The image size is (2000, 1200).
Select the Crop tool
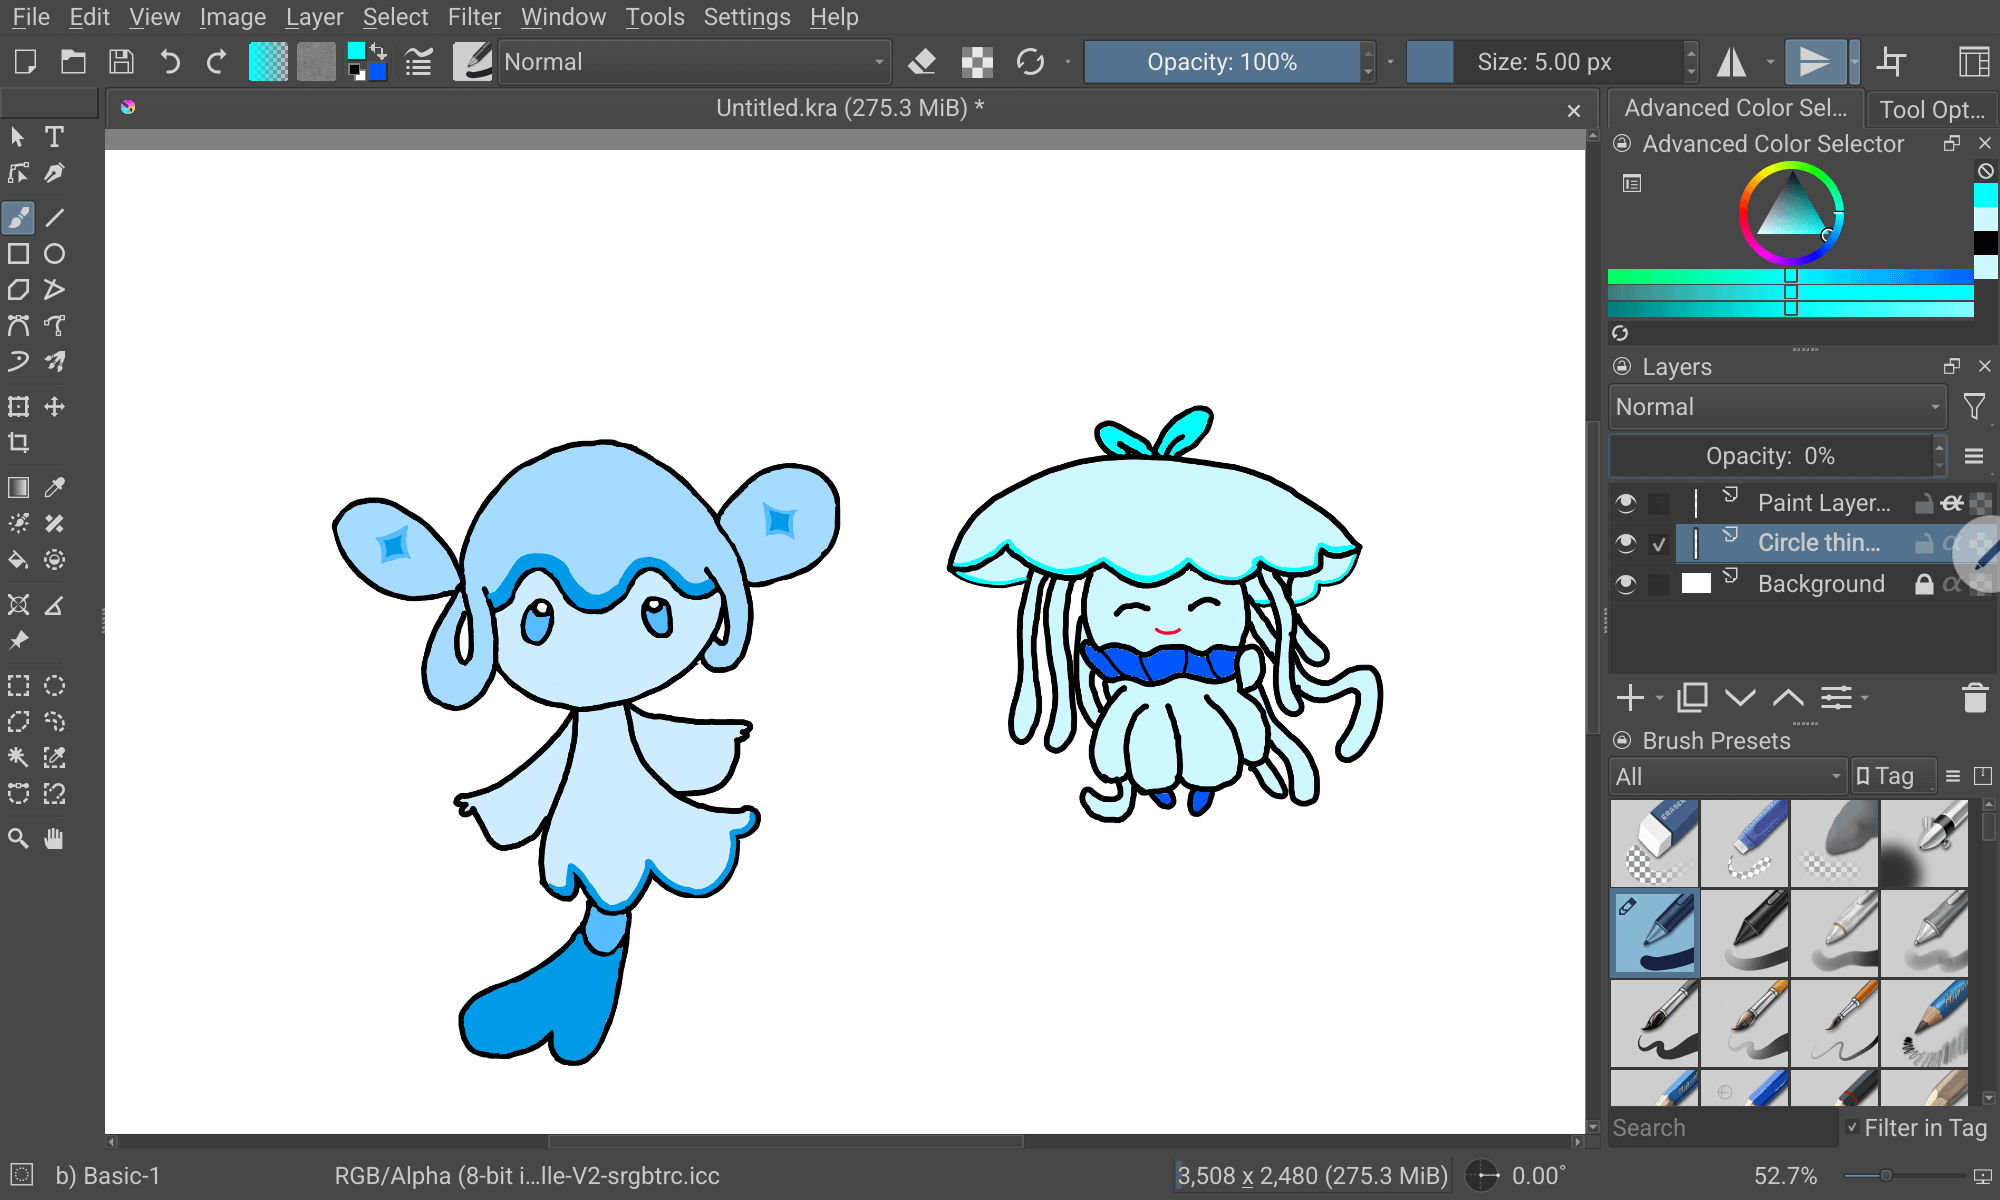tap(18, 443)
